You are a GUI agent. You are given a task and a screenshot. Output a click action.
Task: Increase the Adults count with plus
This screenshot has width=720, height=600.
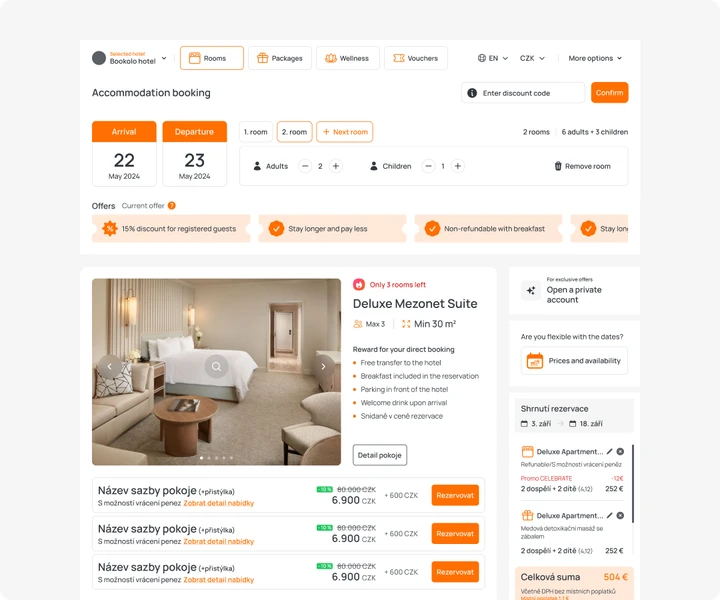pos(336,166)
